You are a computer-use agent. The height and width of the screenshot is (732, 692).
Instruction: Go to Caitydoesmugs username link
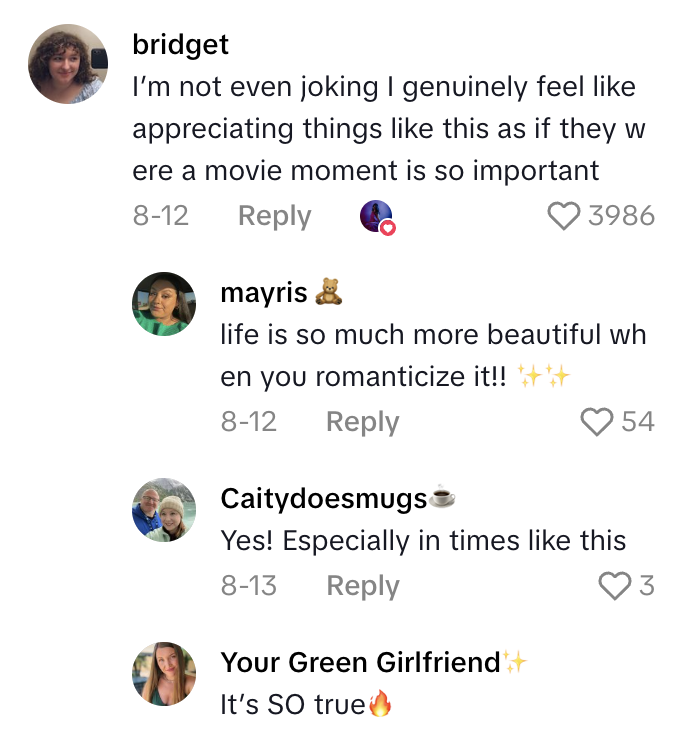pos(323,498)
